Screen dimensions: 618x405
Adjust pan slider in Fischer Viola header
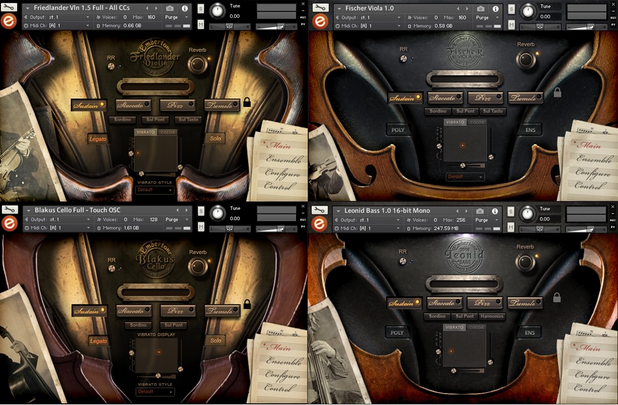click(540, 26)
